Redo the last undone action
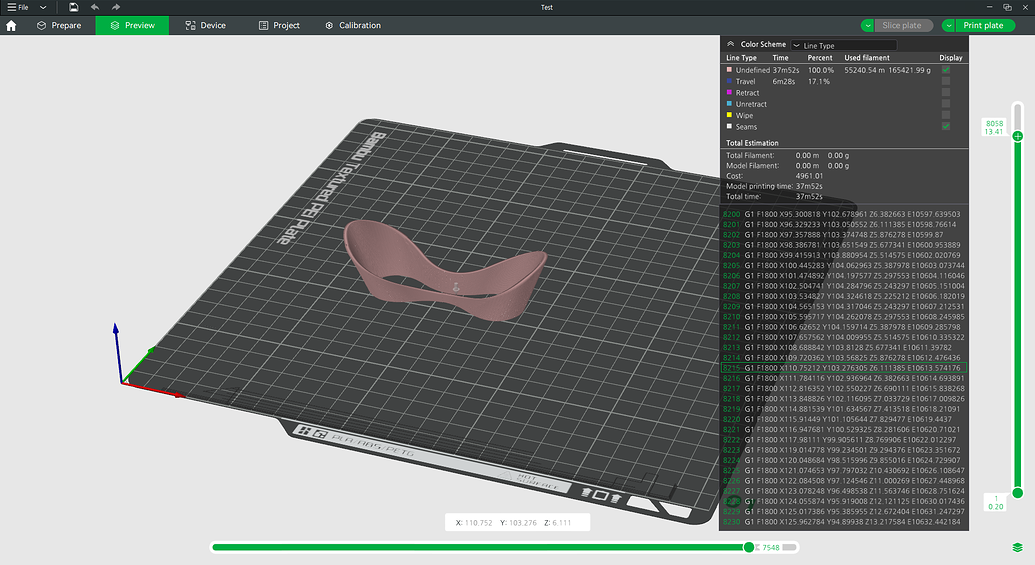Screen dimensions: 1035x565 click(116, 7)
